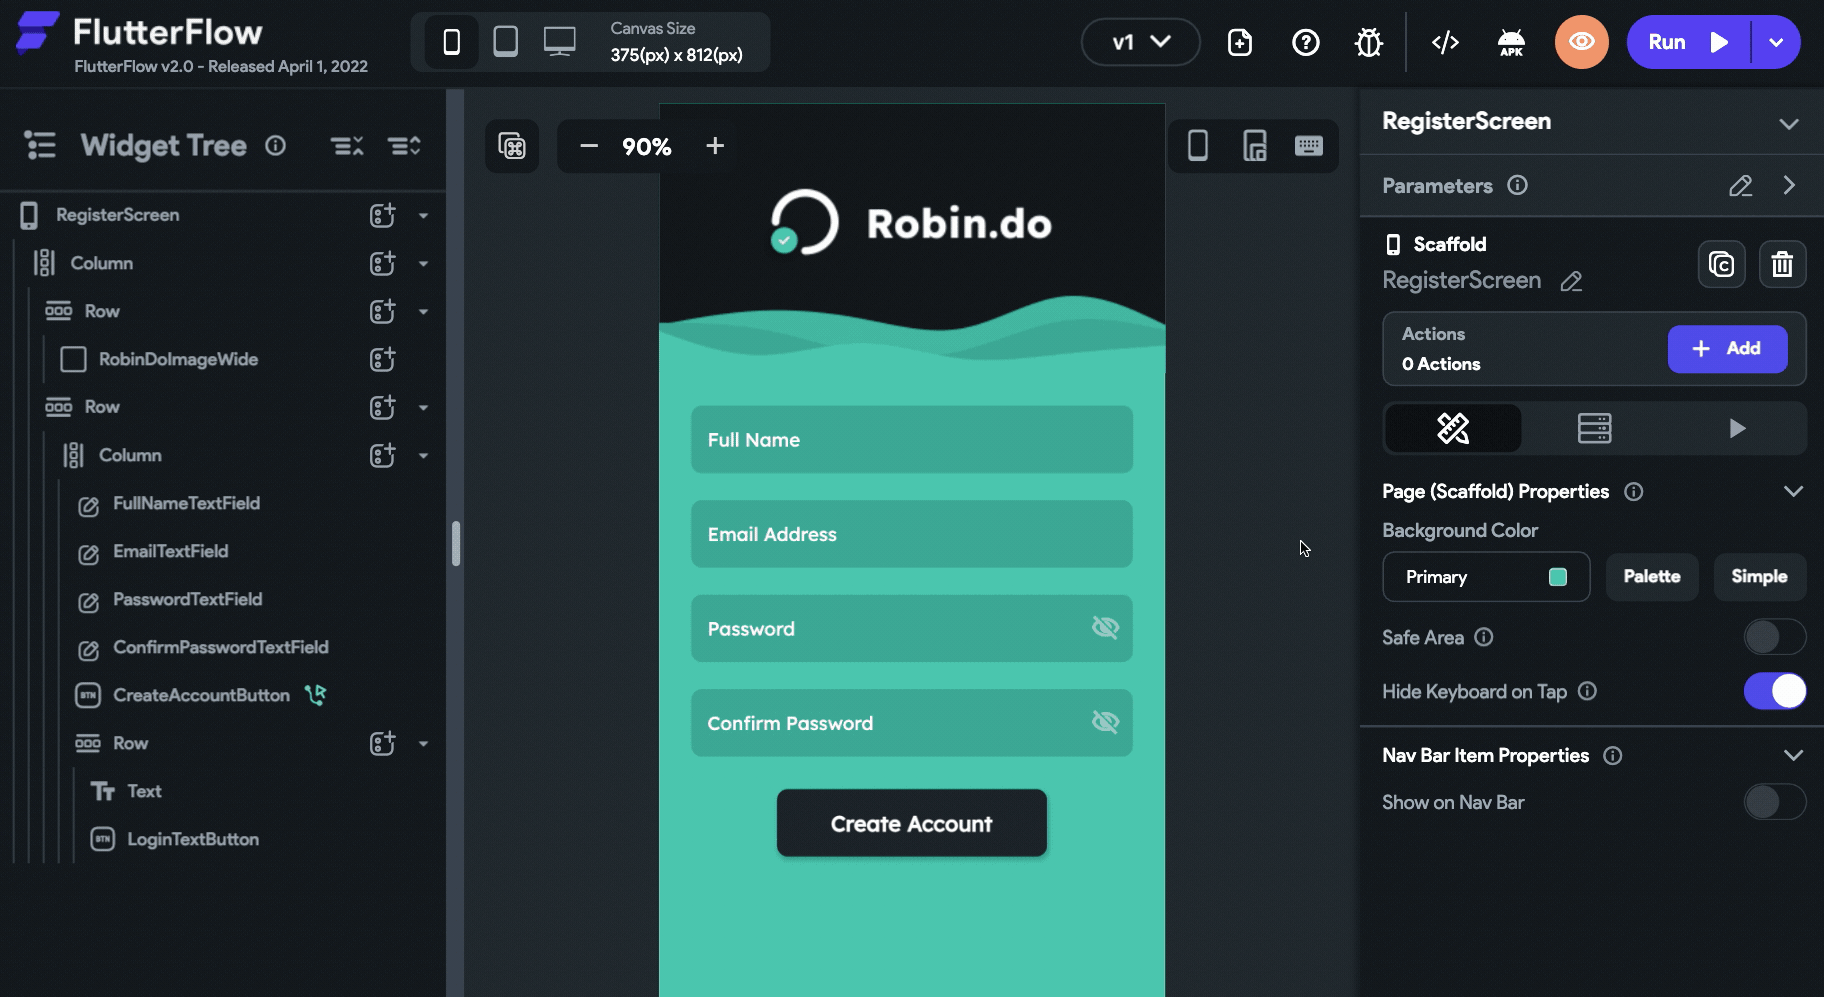Click the view code </> icon
The height and width of the screenshot is (997, 1824).
[x=1444, y=42]
